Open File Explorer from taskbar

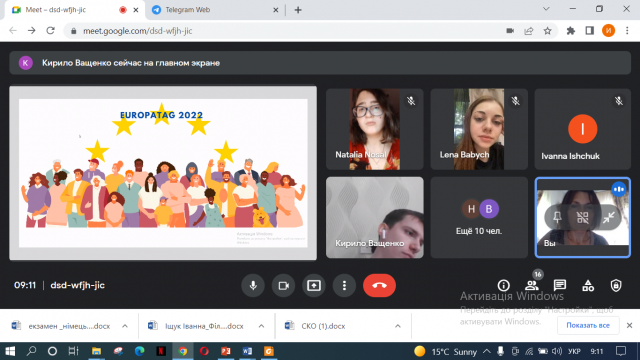pyautogui.click(x=96, y=351)
